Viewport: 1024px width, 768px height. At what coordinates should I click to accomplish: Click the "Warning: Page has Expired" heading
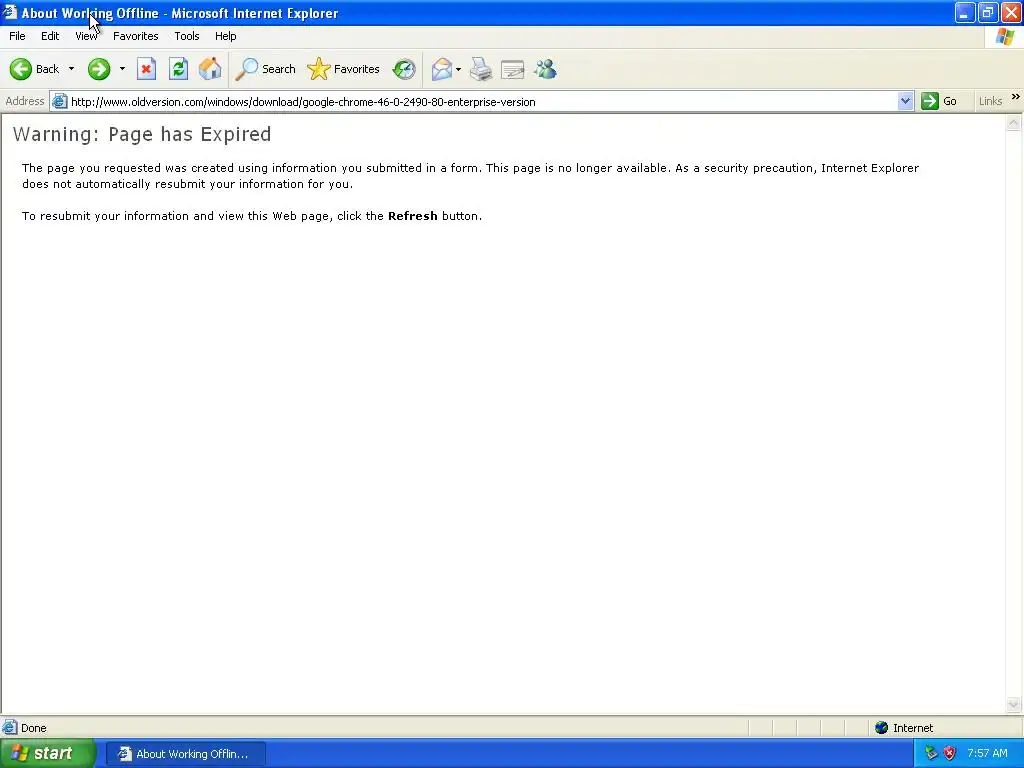pyautogui.click(x=142, y=134)
